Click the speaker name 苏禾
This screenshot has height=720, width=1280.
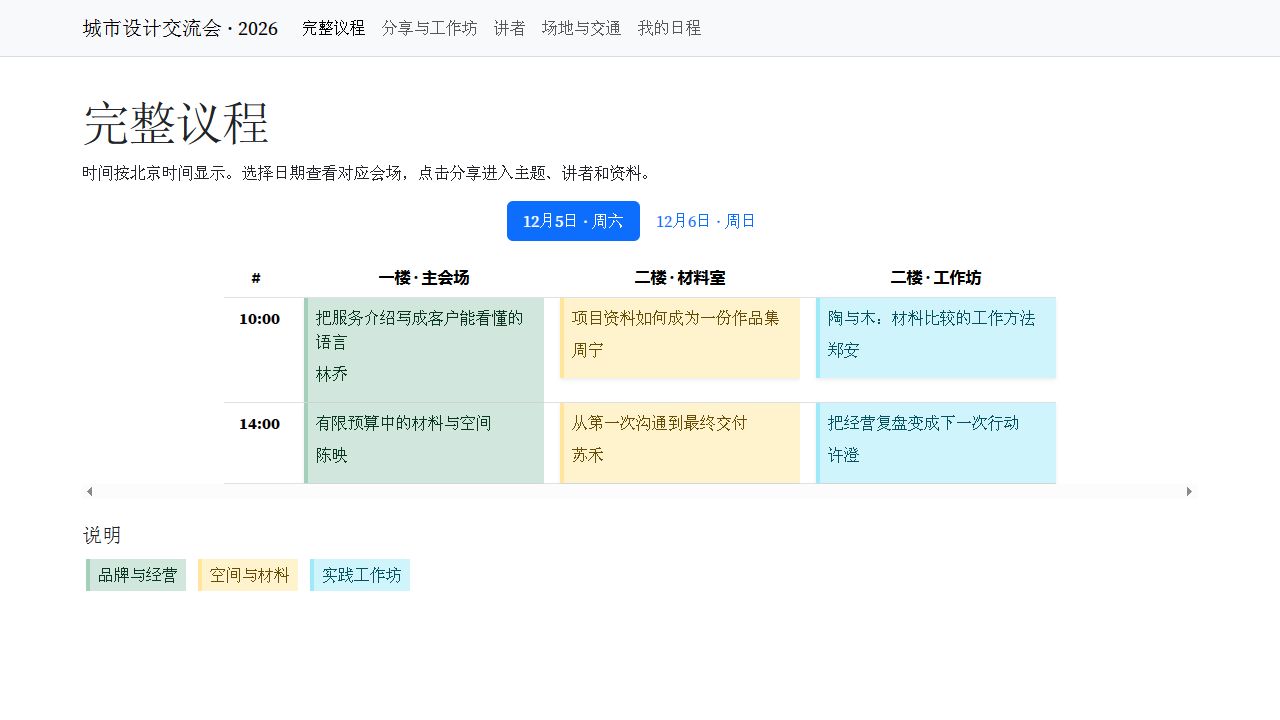point(588,455)
